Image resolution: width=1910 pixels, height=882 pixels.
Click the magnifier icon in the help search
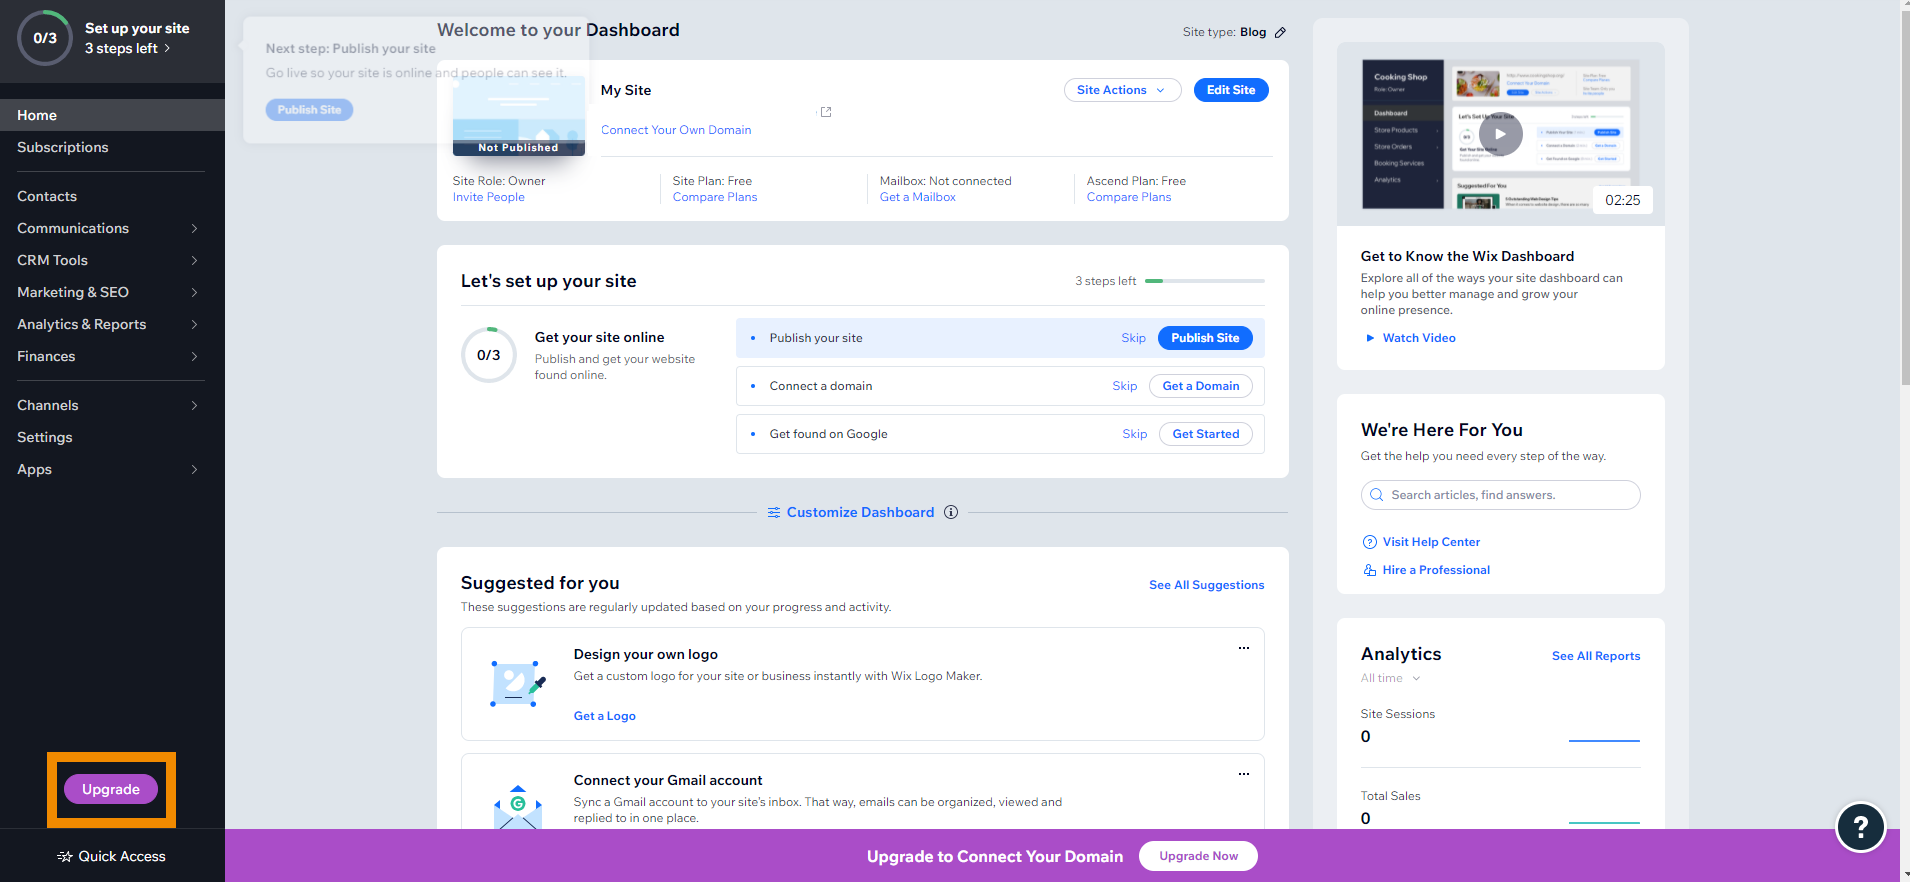tap(1377, 495)
